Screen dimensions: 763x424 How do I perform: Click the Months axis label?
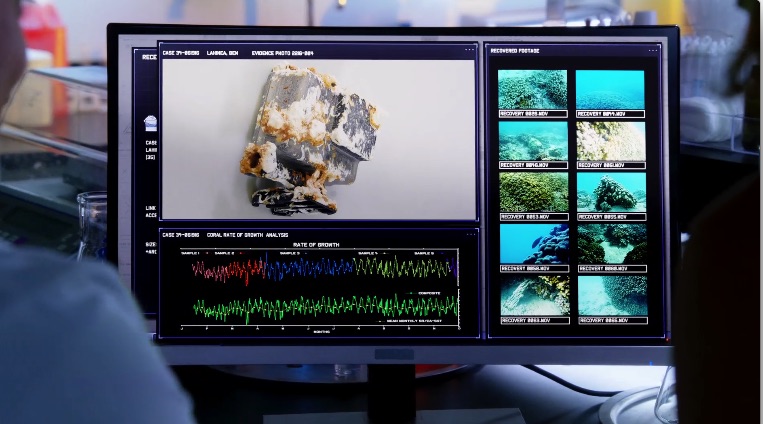point(321,332)
